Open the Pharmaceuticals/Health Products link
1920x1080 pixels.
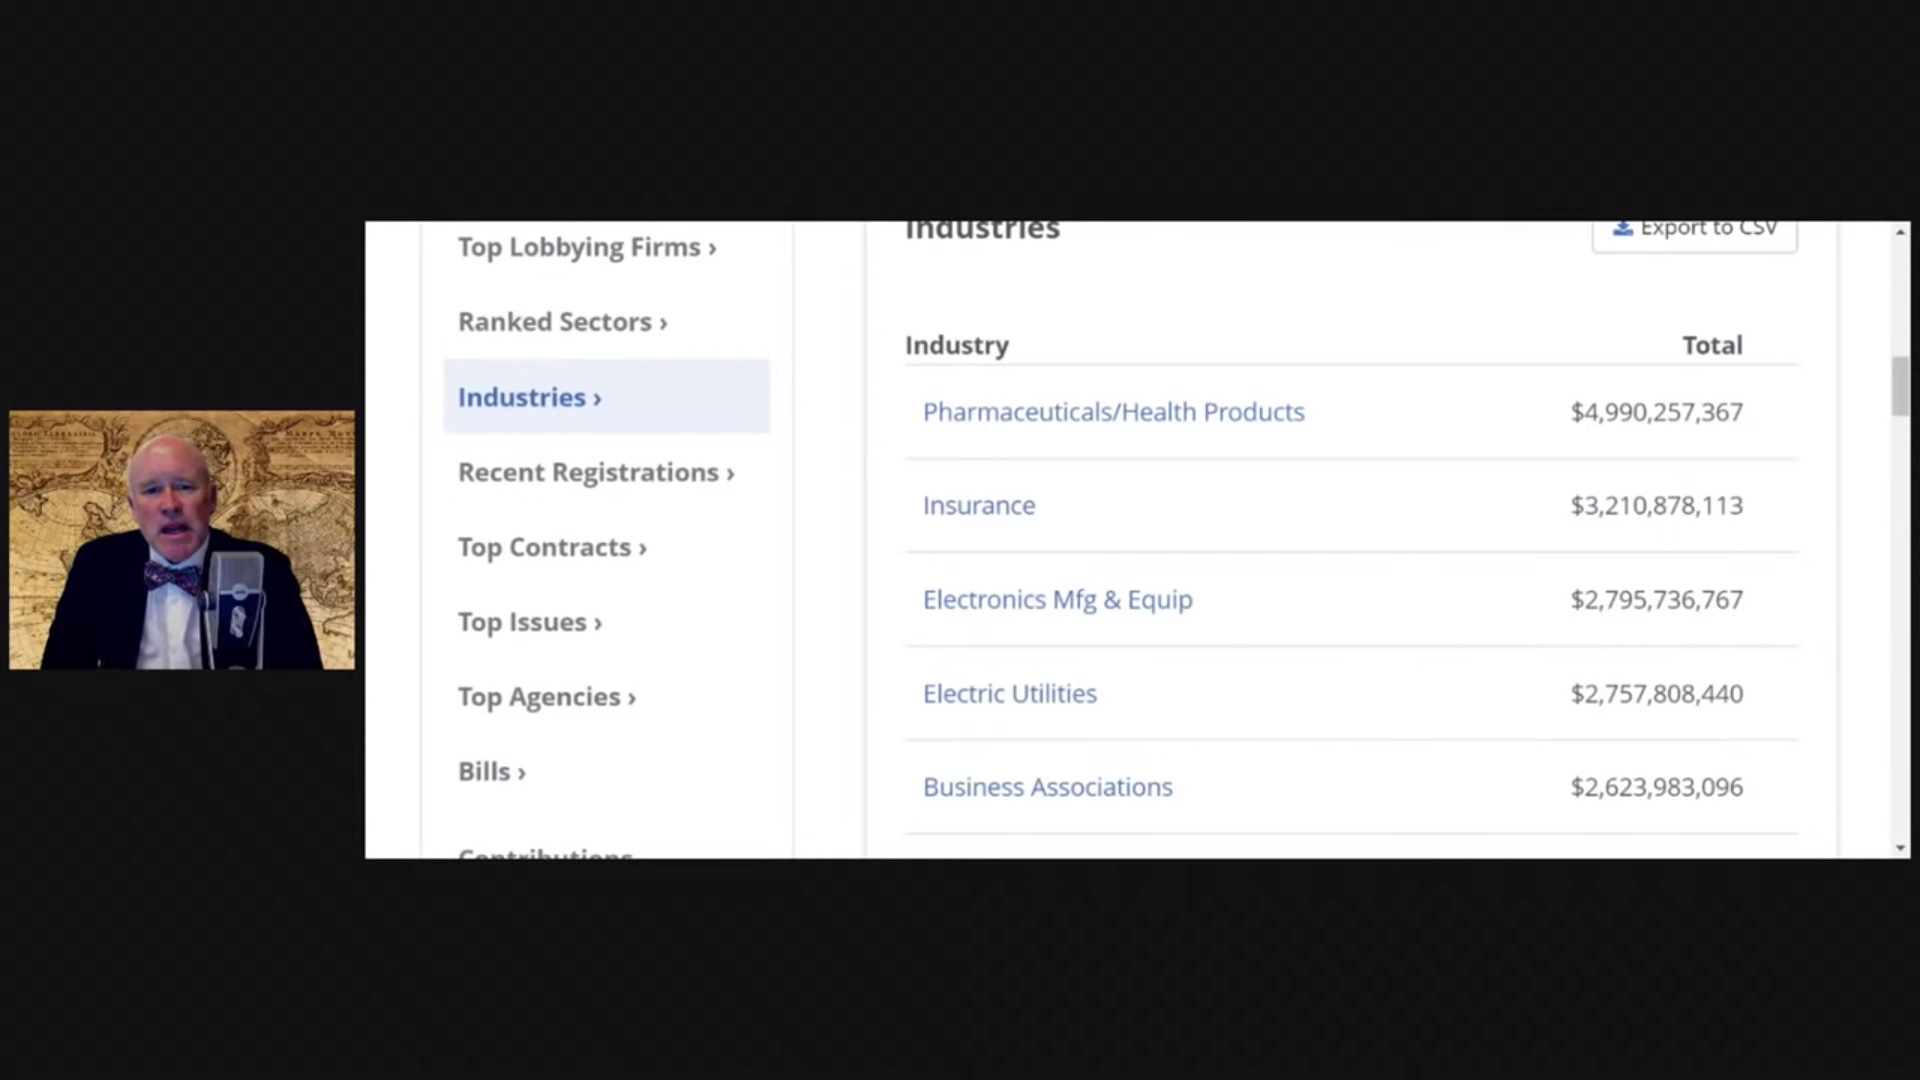(x=1113, y=412)
